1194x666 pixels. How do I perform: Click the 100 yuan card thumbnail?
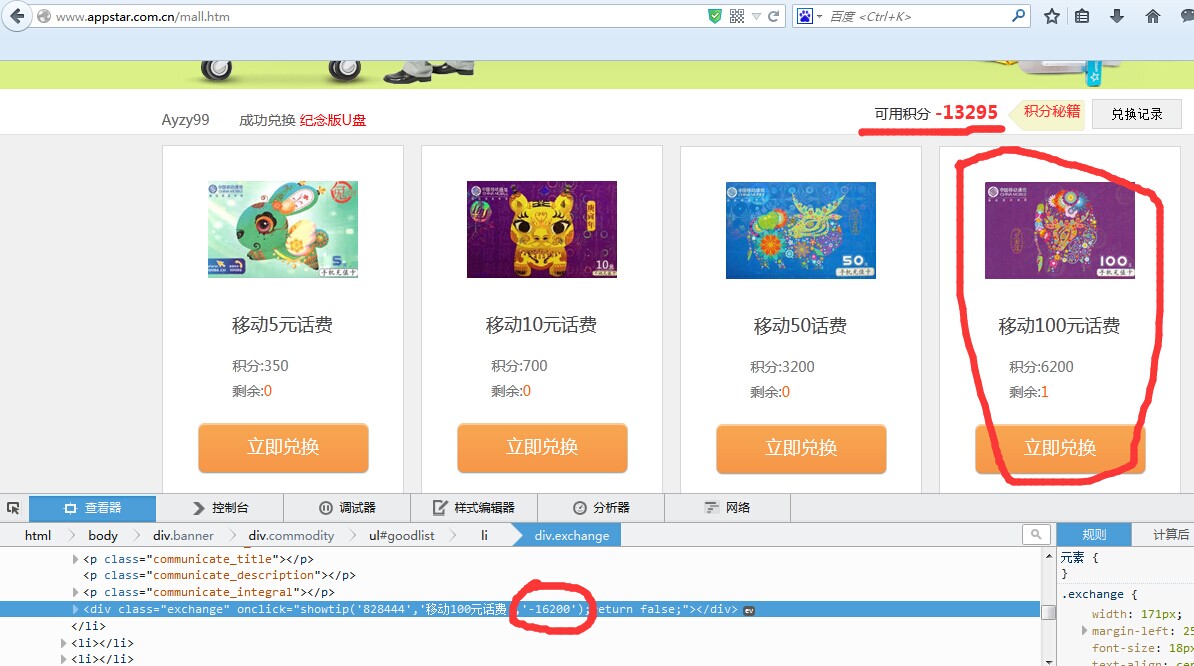pyautogui.click(x=1059, y=230)
